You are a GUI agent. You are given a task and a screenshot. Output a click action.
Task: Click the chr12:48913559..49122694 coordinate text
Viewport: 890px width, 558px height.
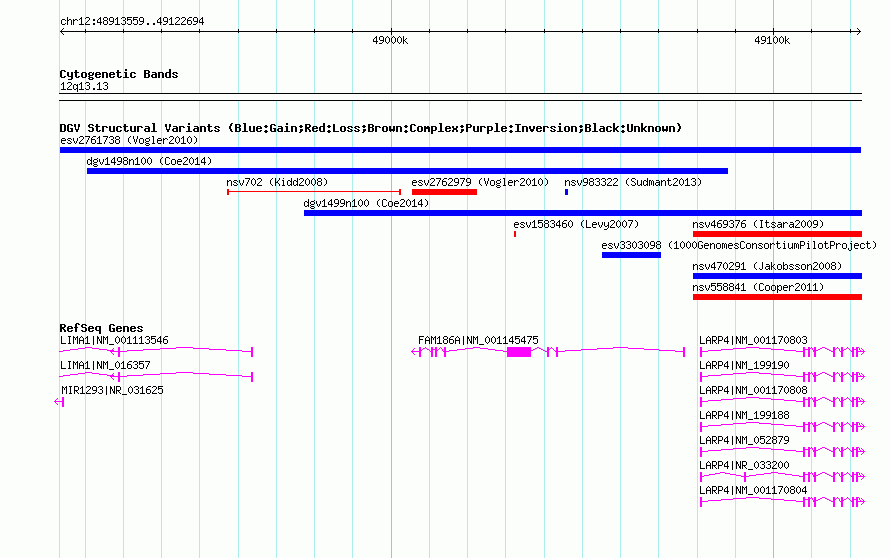point(132,21)
